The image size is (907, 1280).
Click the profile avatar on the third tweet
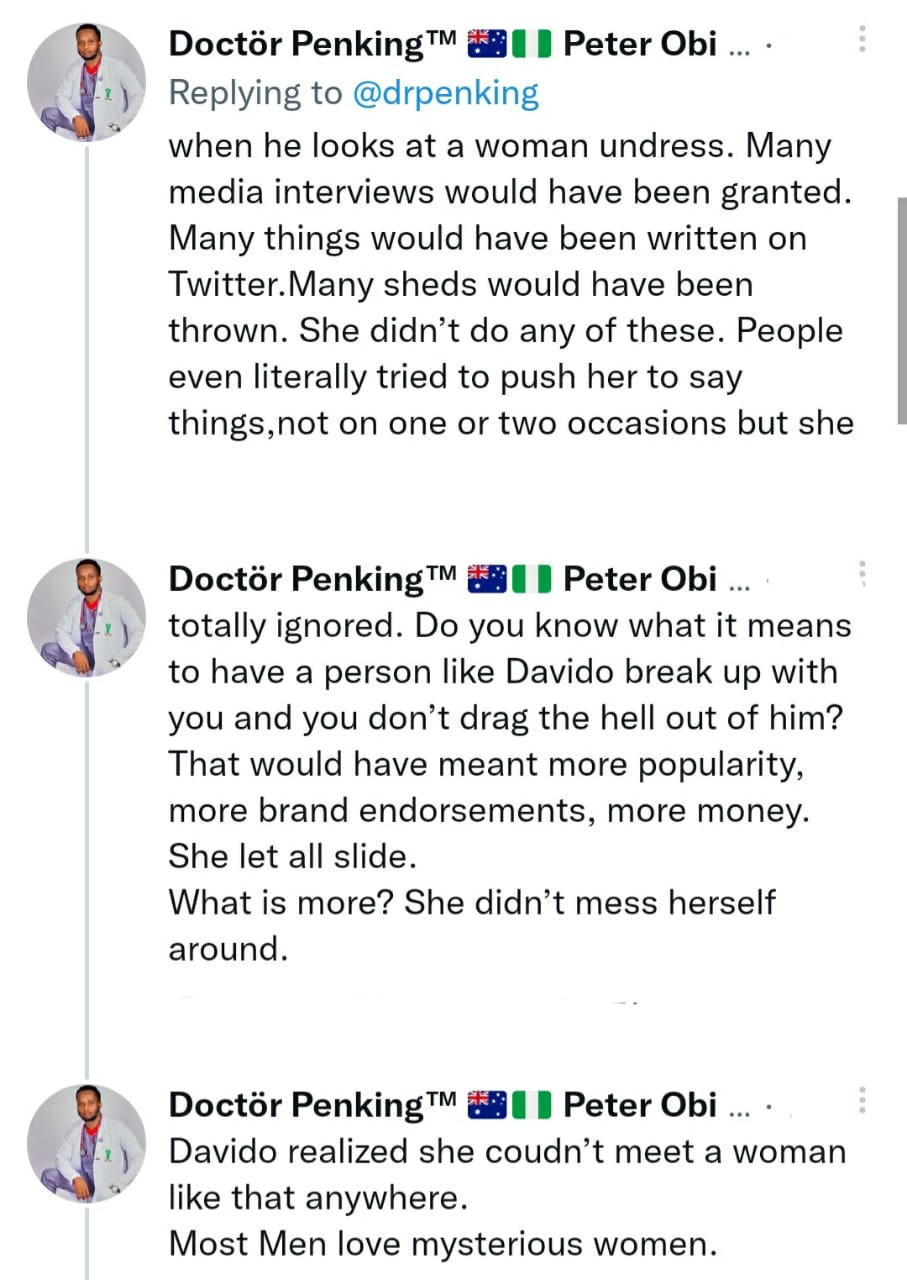click(86, 1144)
